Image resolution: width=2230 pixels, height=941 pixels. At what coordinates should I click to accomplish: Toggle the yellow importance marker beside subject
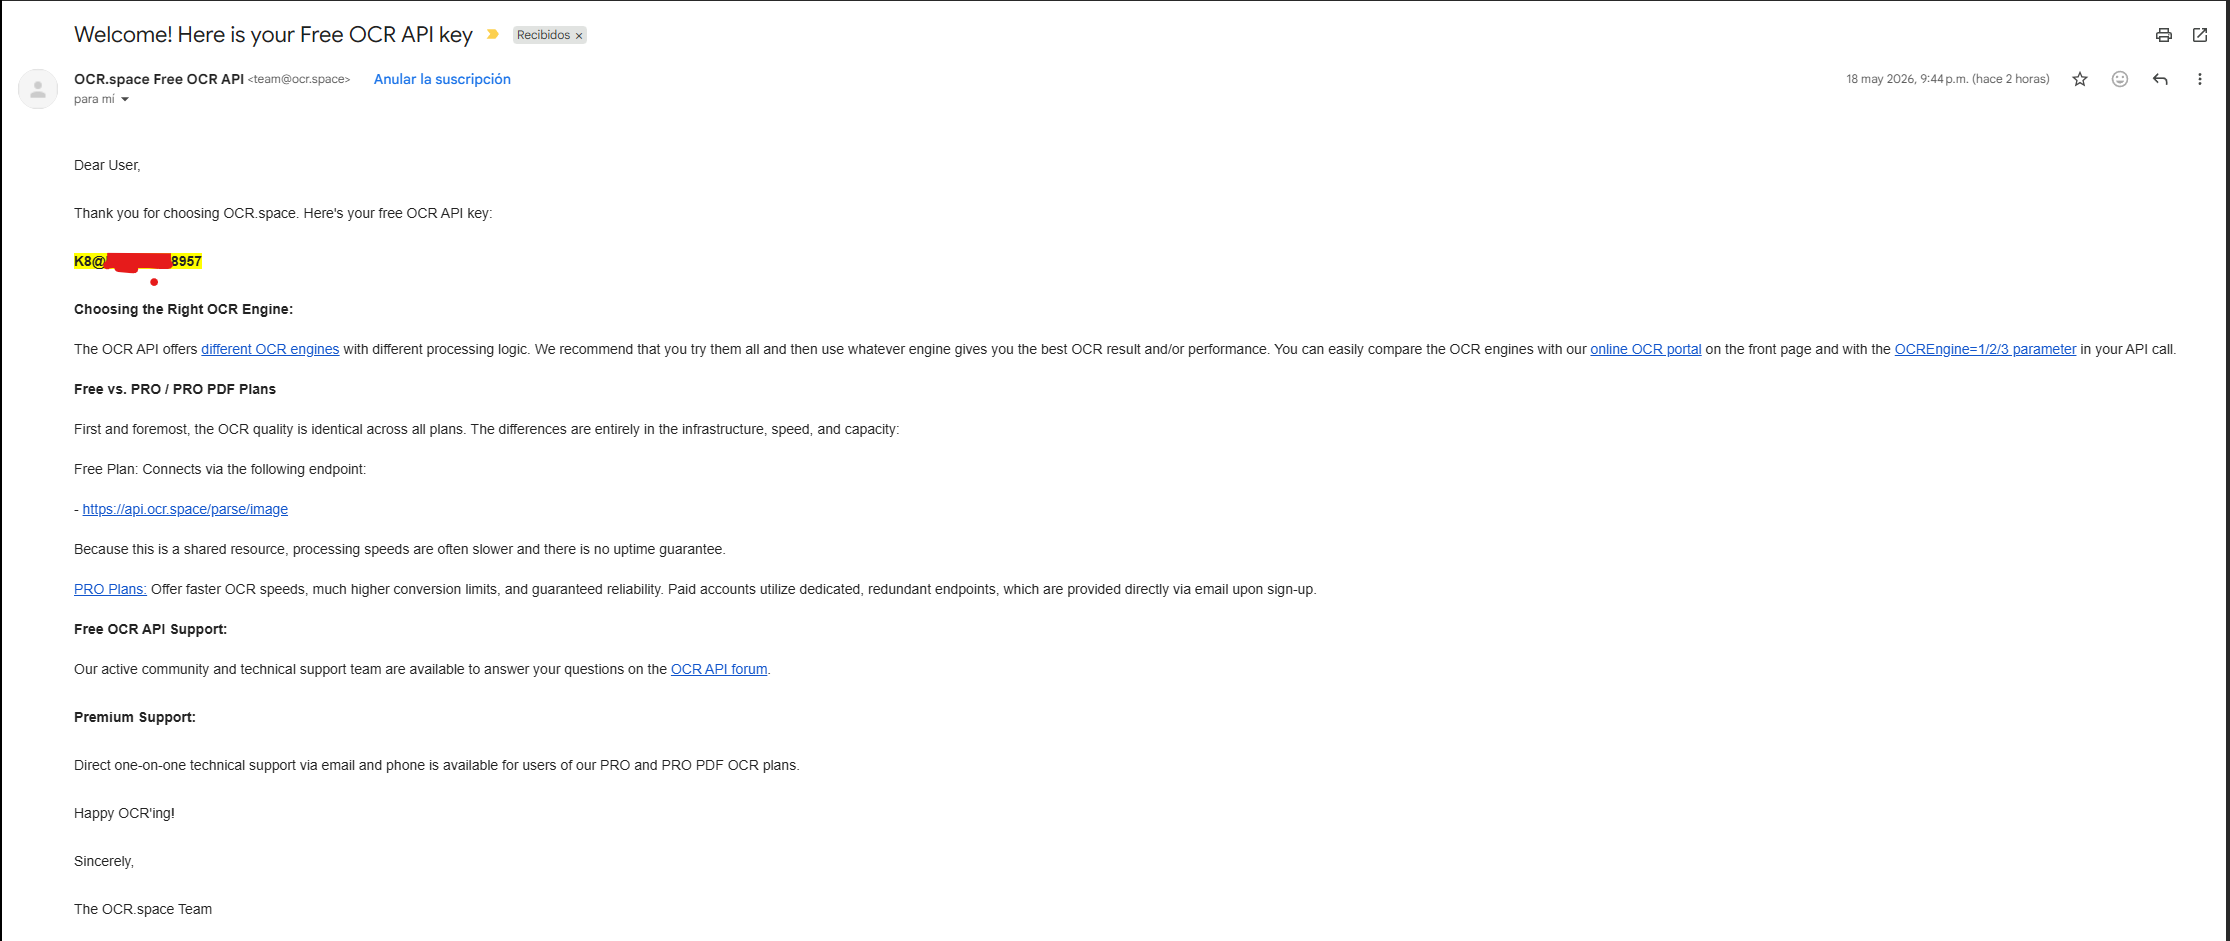tap(493, 35)
